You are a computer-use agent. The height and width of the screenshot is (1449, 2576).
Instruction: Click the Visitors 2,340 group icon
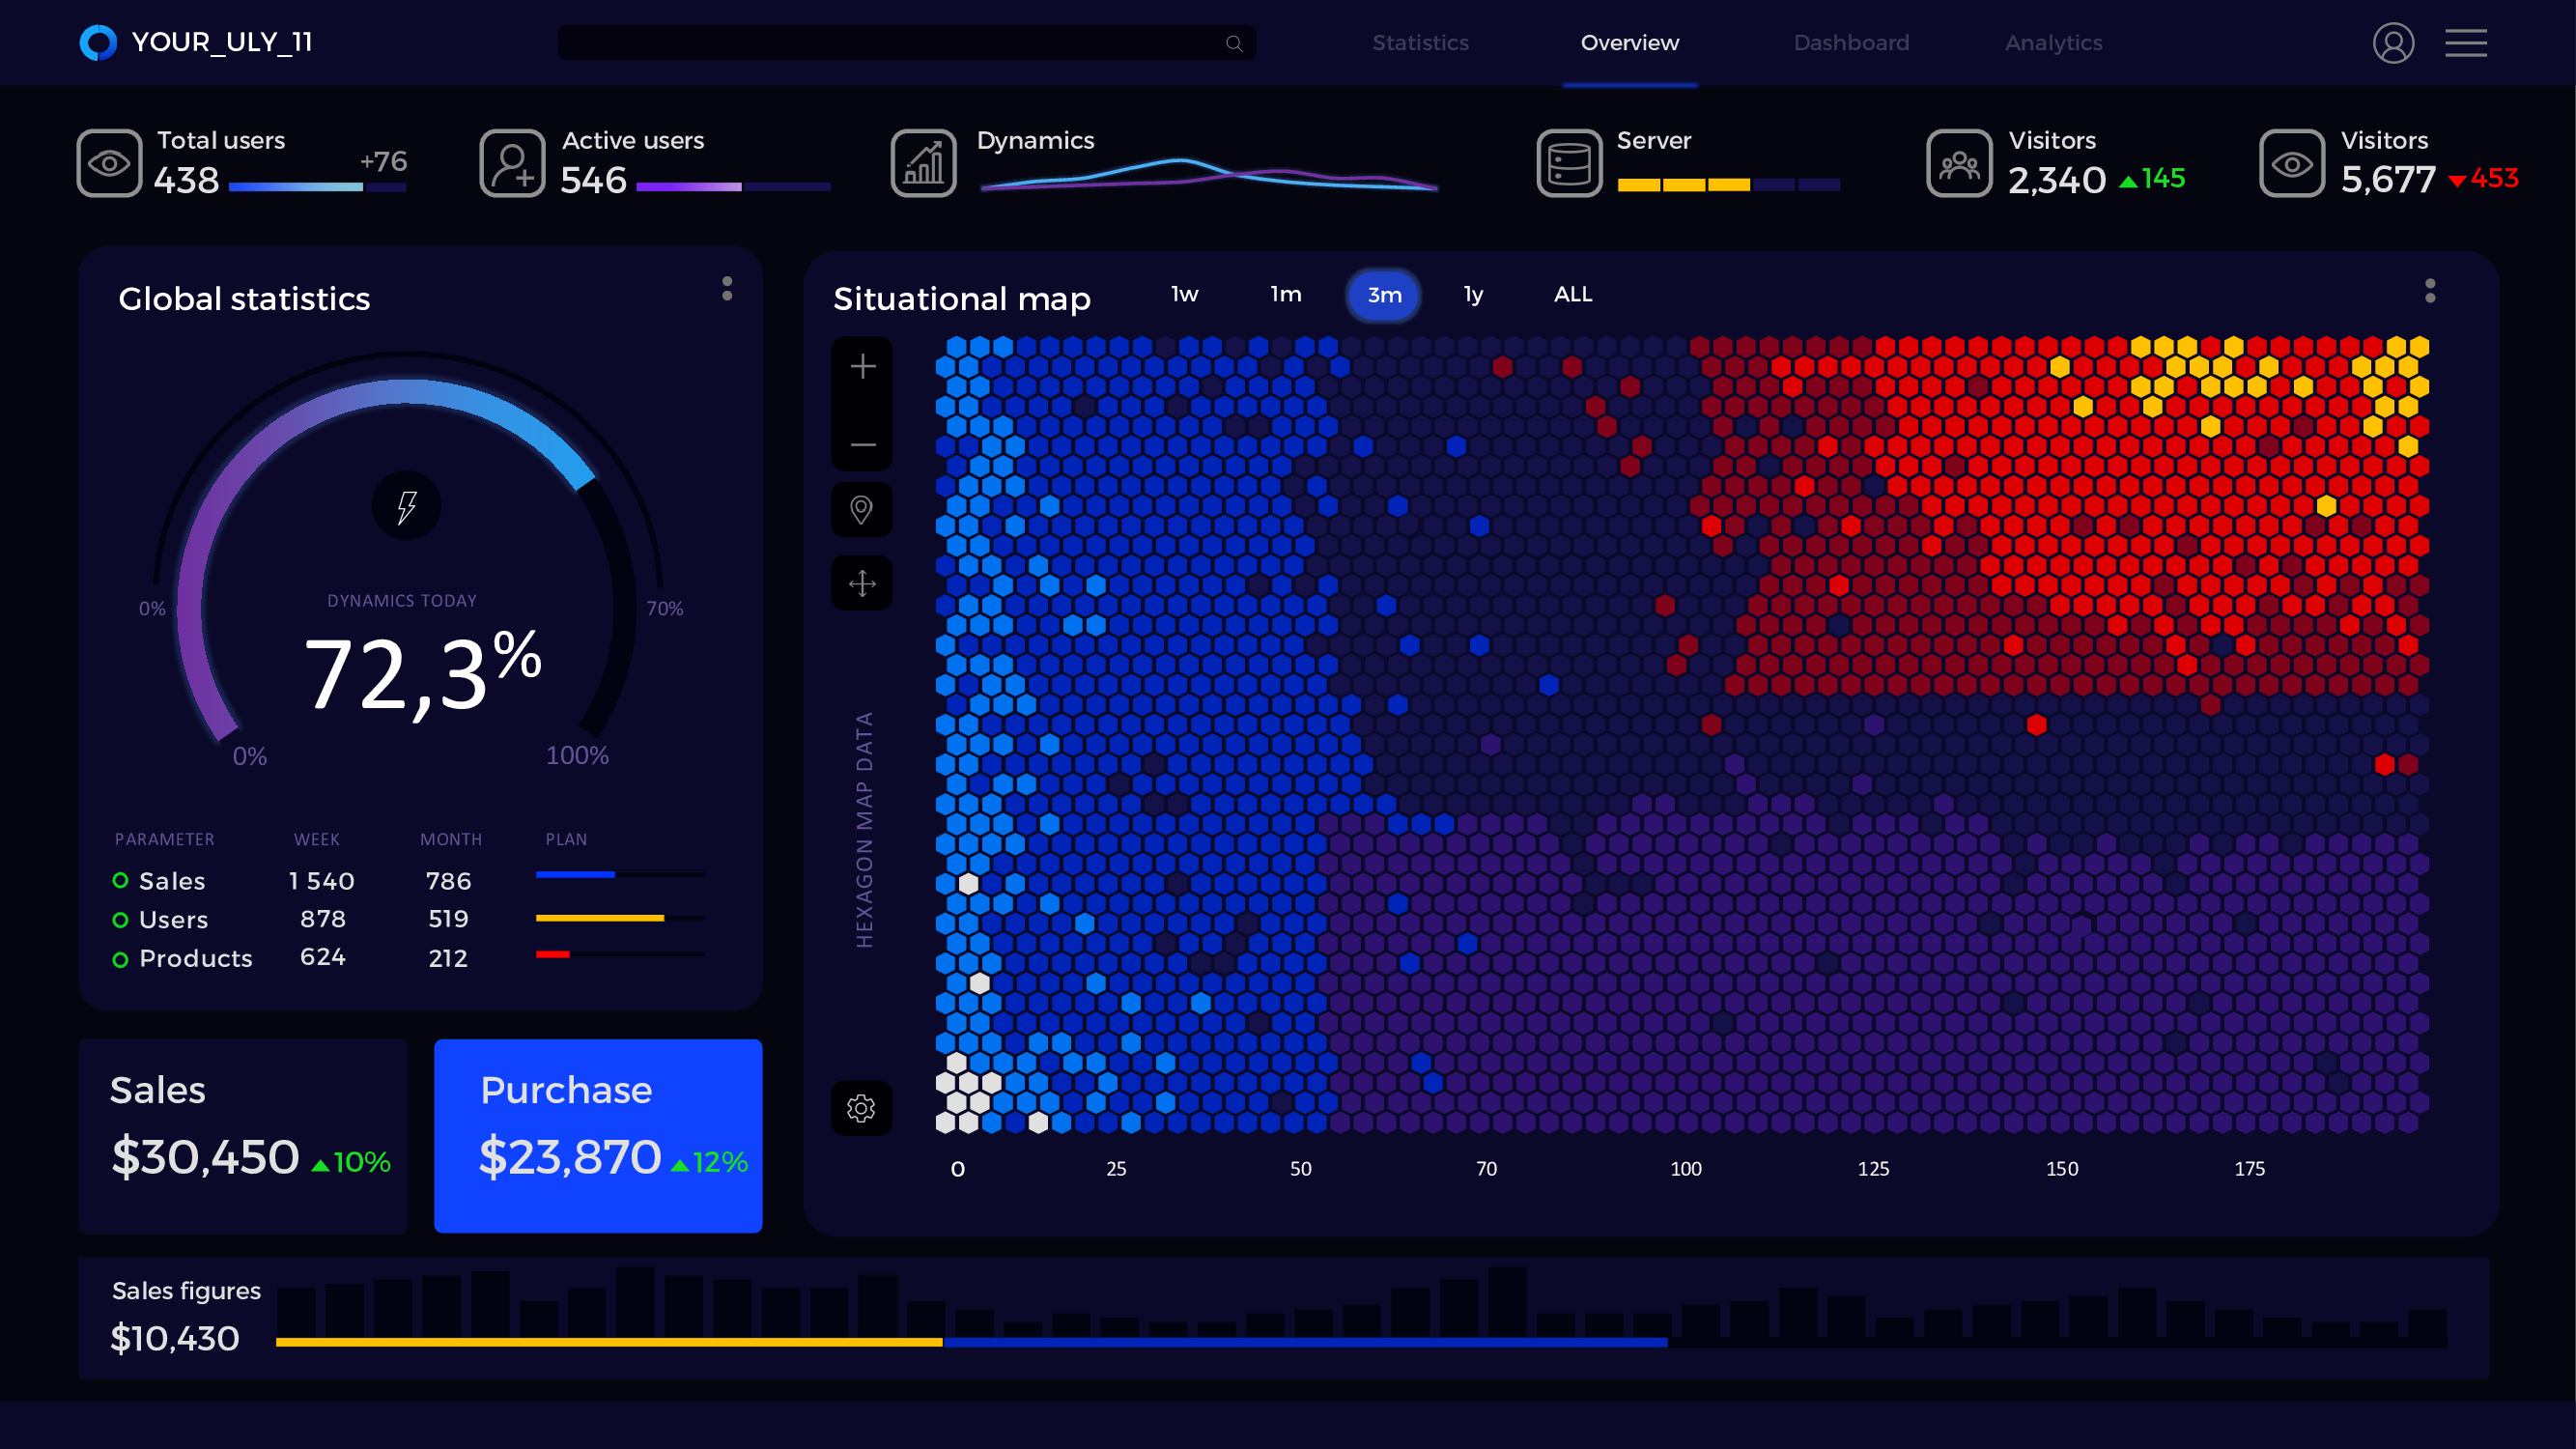coord(1959,163)
